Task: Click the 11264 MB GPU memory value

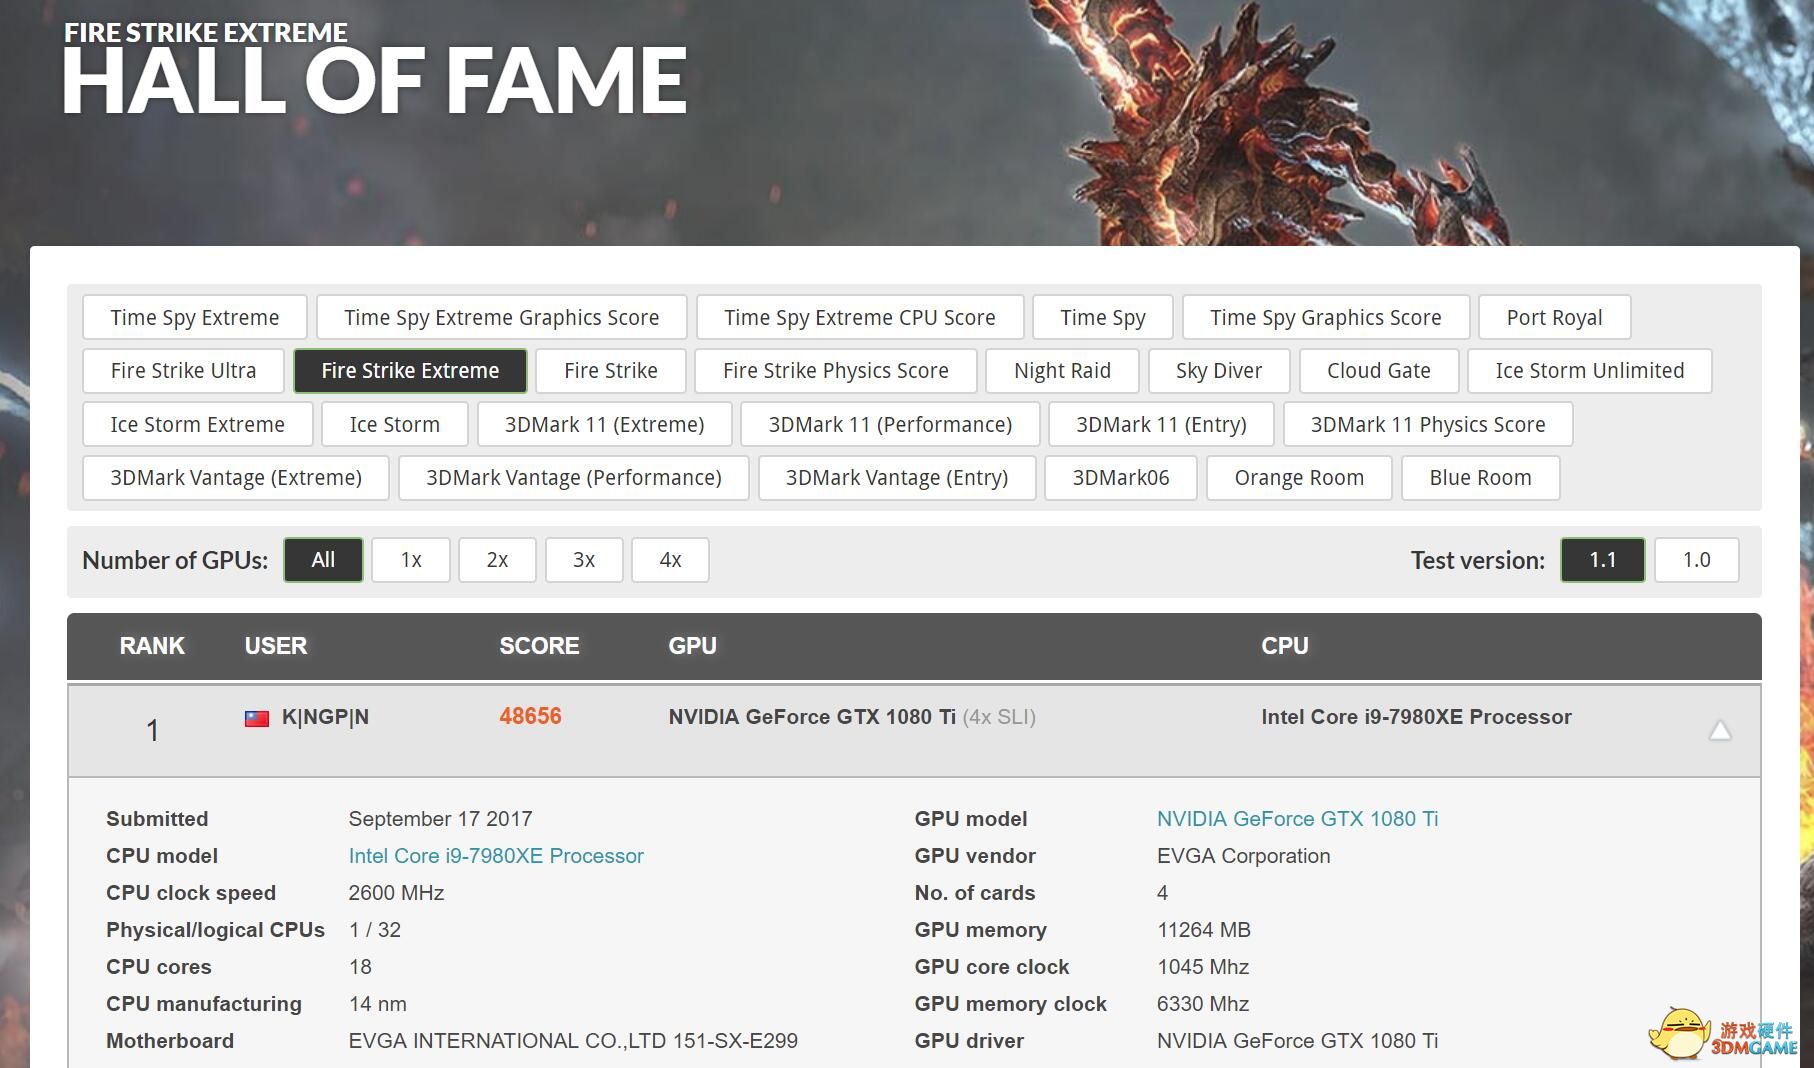Action: coord(1204,930)
